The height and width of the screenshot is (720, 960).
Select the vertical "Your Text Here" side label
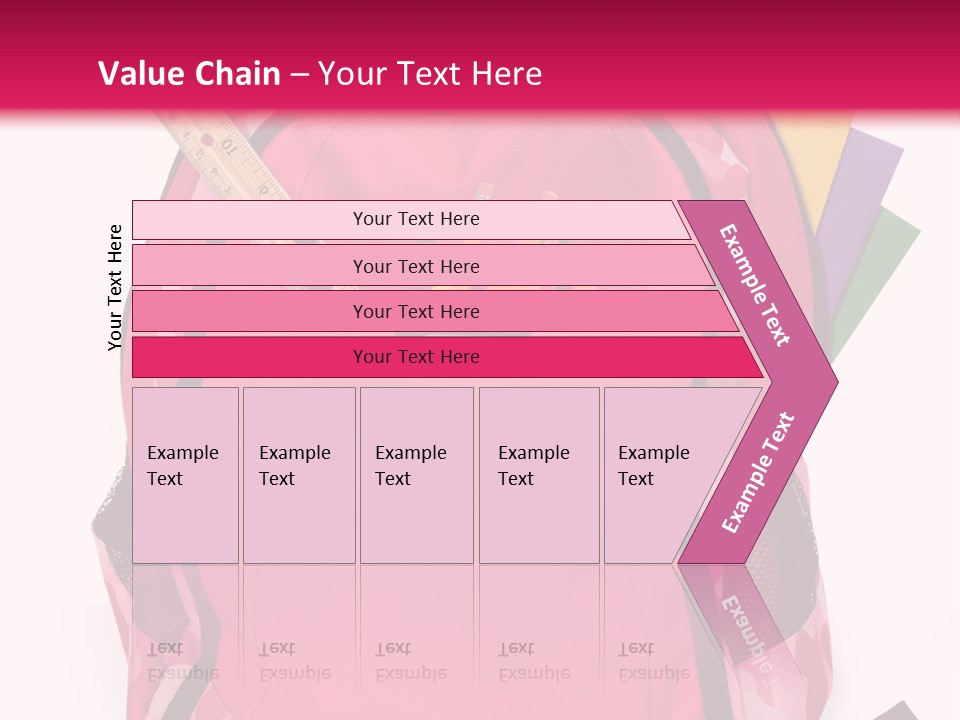click(x=115, y=287)
